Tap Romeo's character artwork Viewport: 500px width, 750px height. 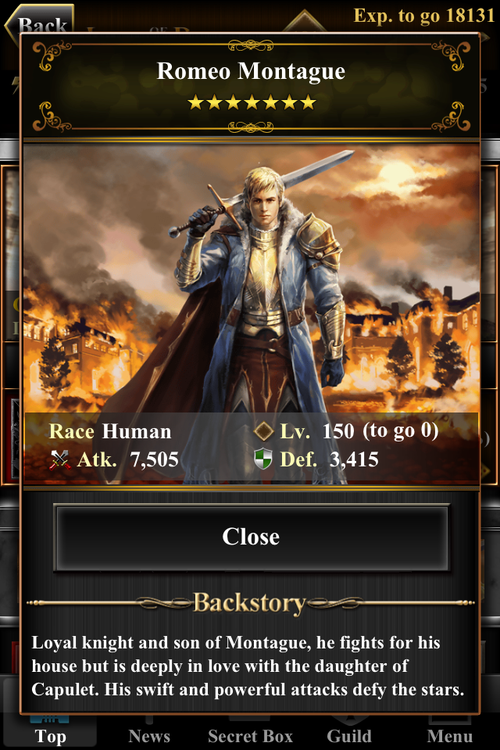251,277
